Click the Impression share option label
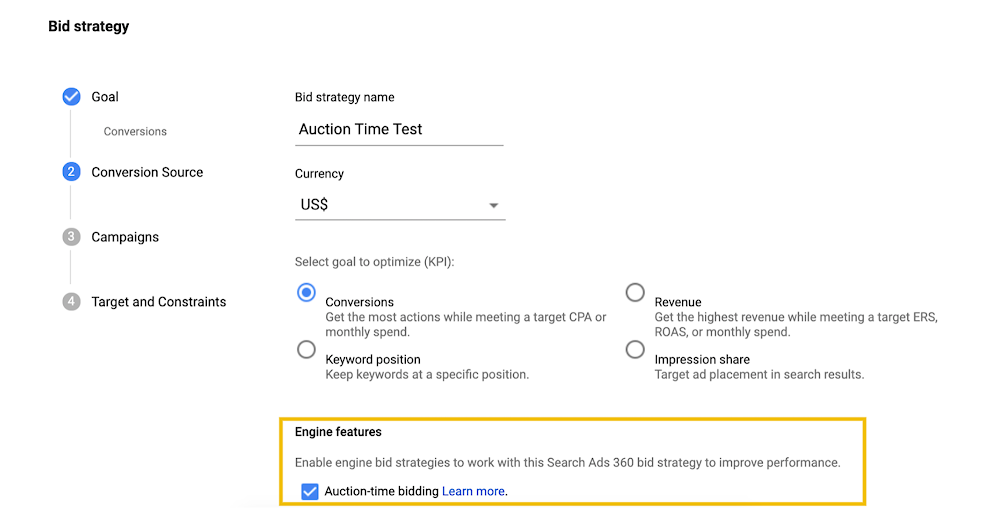Screen dimensions: 1000x522 [702, 359]
